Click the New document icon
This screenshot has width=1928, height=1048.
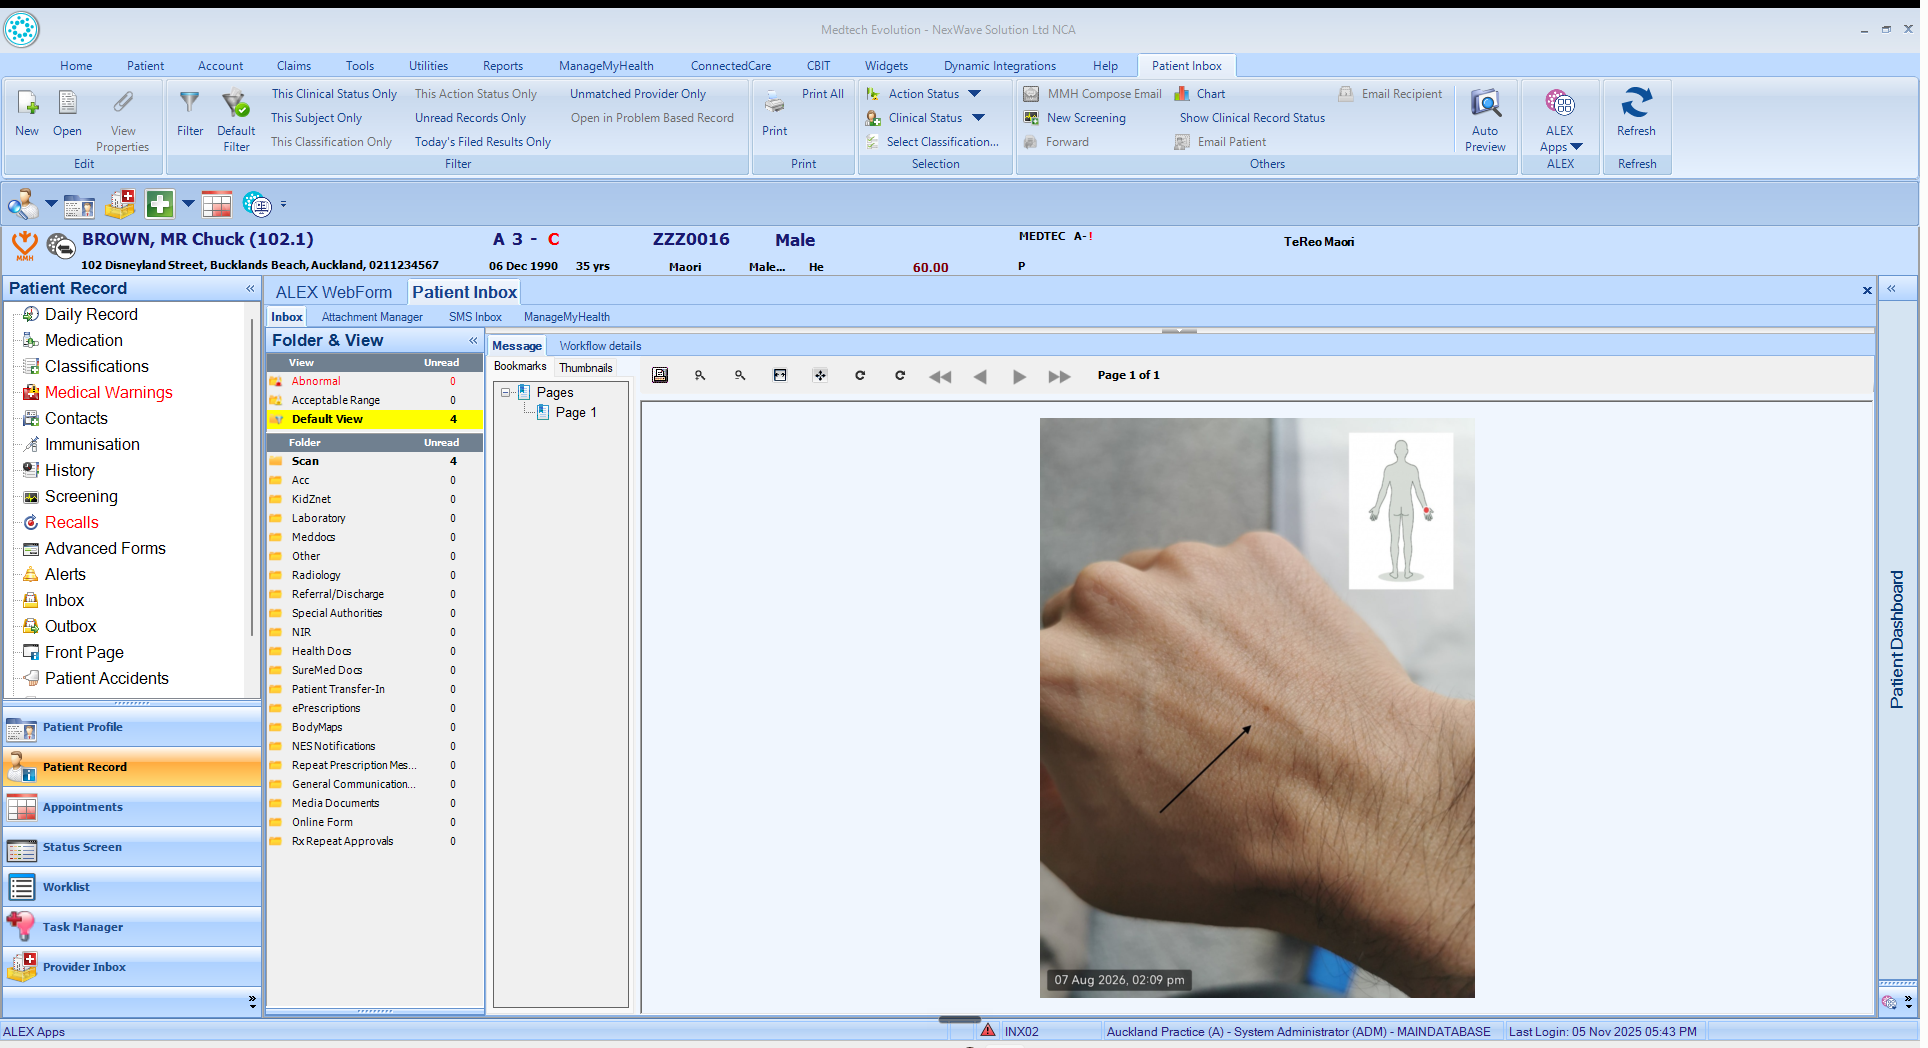27,103
